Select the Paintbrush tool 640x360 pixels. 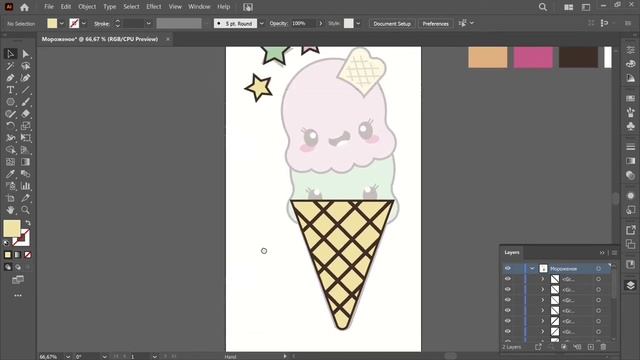point(26,102)
